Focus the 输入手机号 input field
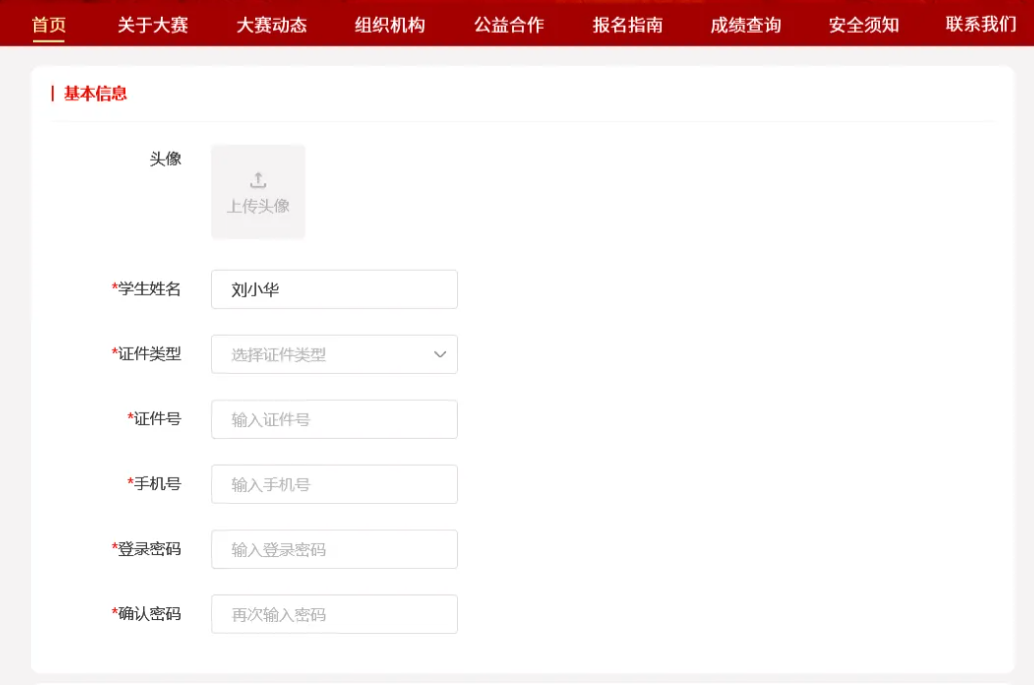The width and height of the screenshot is (1034, 685). point(334,485)
